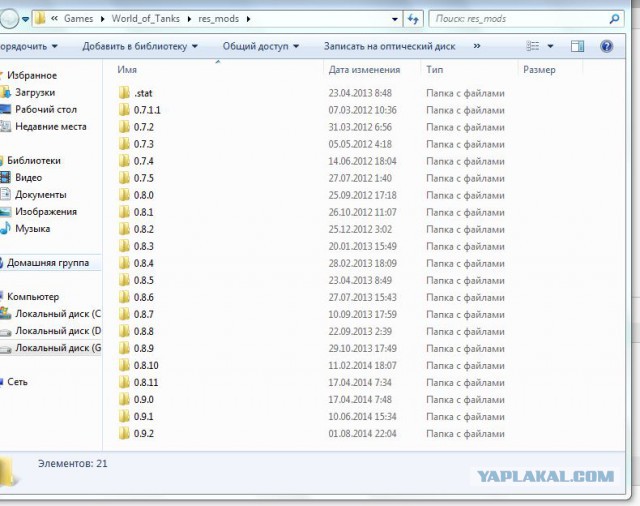640x506 pixels.
Task: Show hidden path levels chevron
Action: (54, 19)
